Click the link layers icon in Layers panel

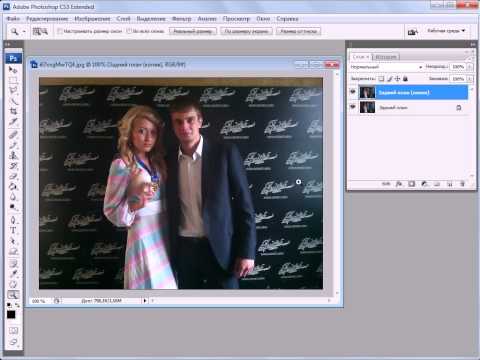386,184
